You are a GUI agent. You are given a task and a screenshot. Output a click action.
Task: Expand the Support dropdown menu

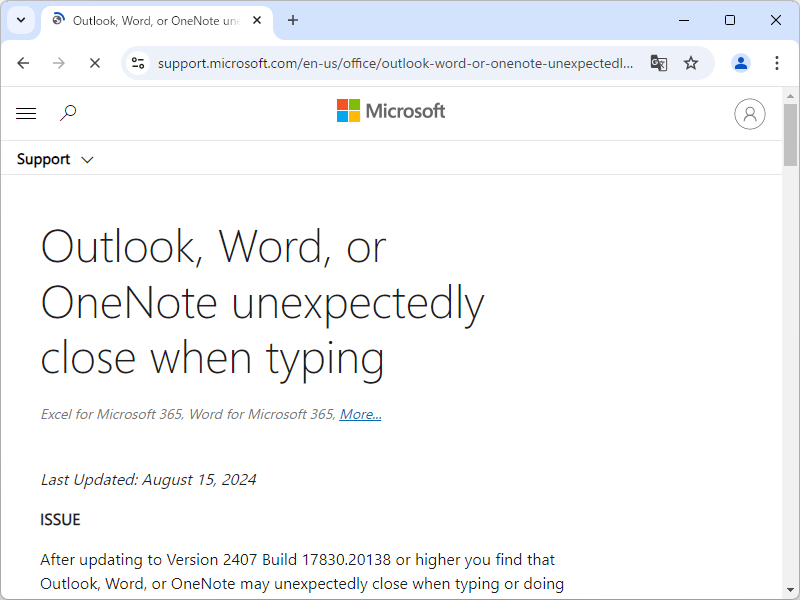pos(56,159)
